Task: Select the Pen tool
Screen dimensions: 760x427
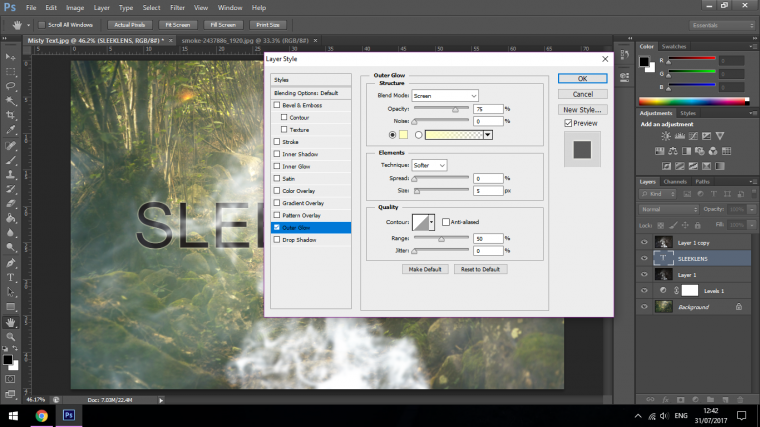Action: 10,263
